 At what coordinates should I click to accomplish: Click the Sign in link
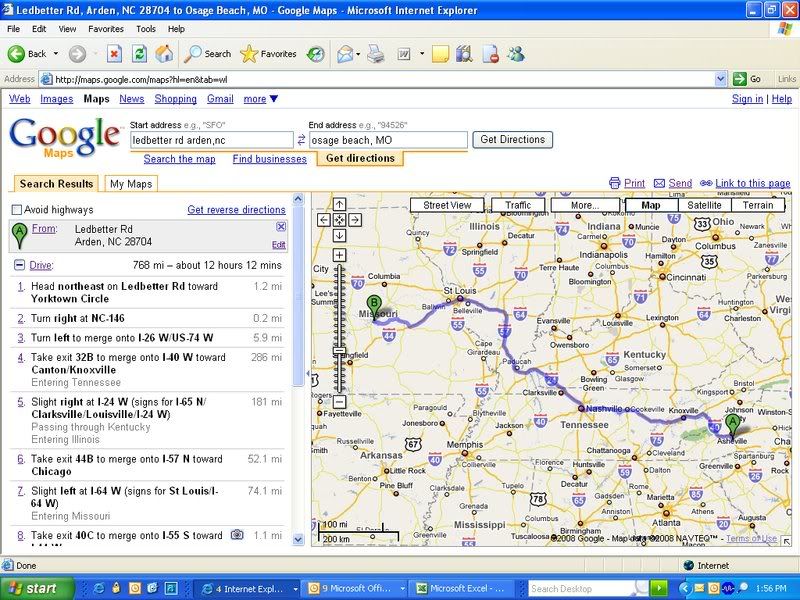tap(747, 99)
